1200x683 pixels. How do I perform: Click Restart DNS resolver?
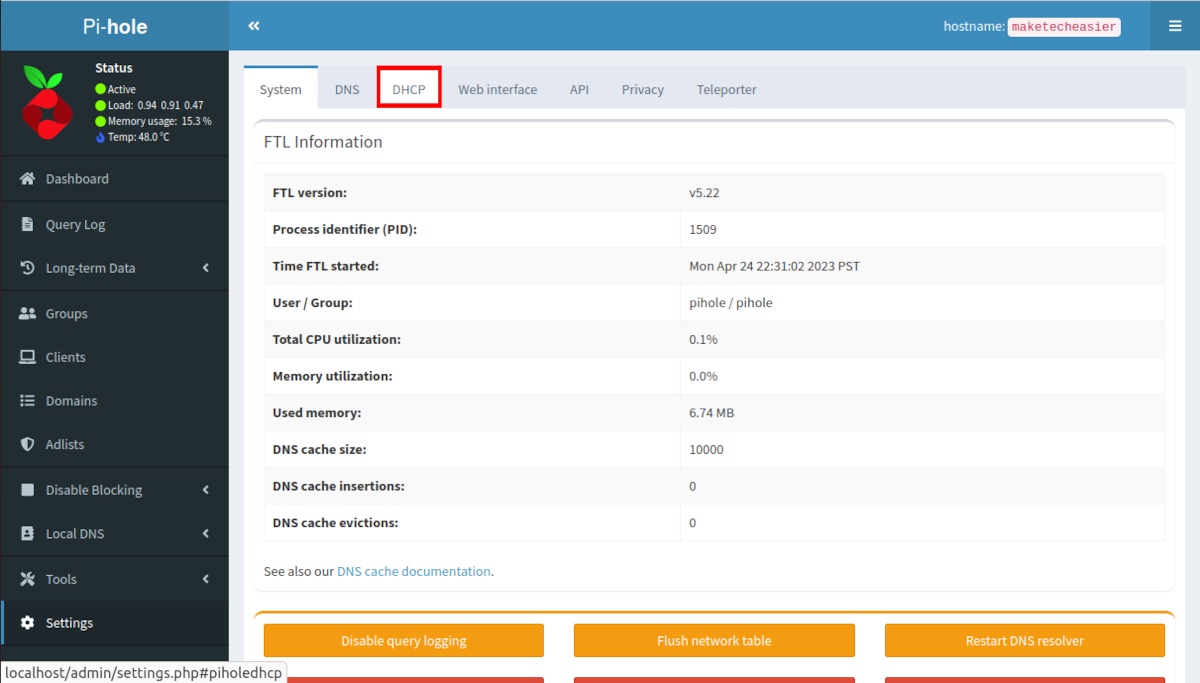coord(1024,640)
